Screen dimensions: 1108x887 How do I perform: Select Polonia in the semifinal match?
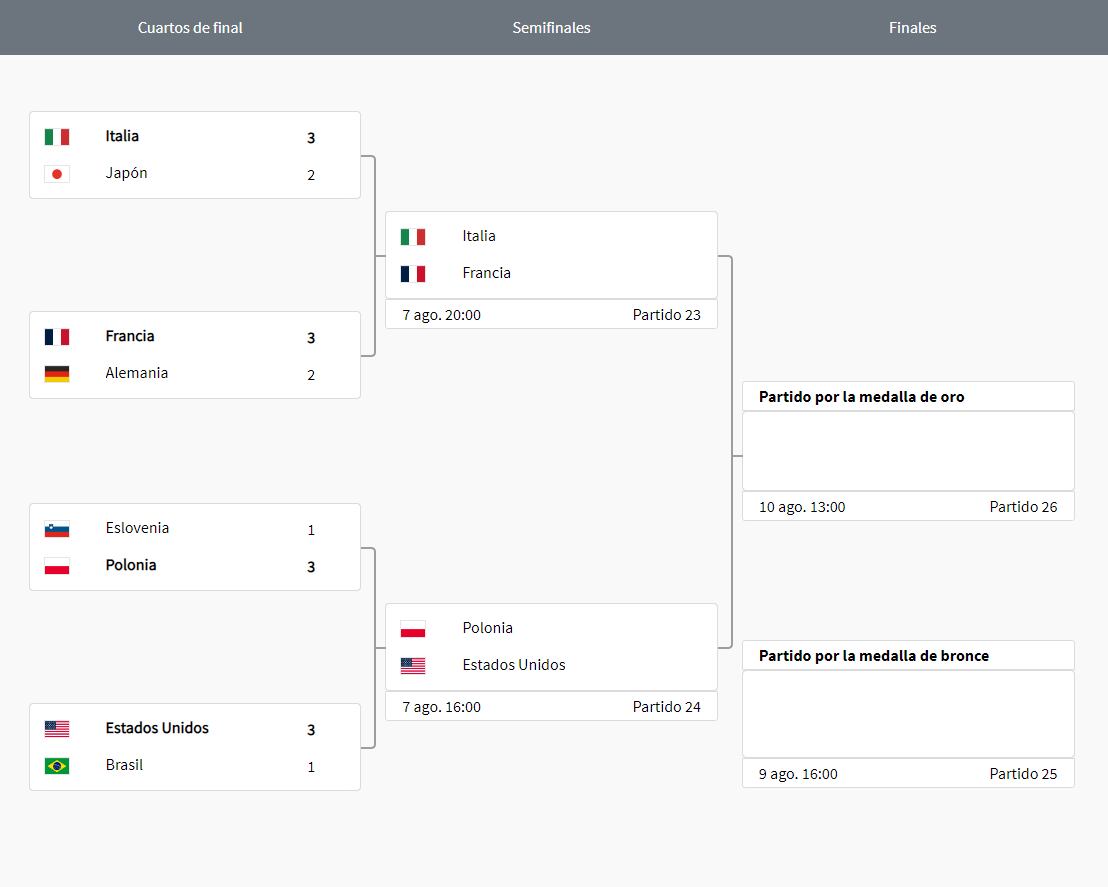point(487,628)
